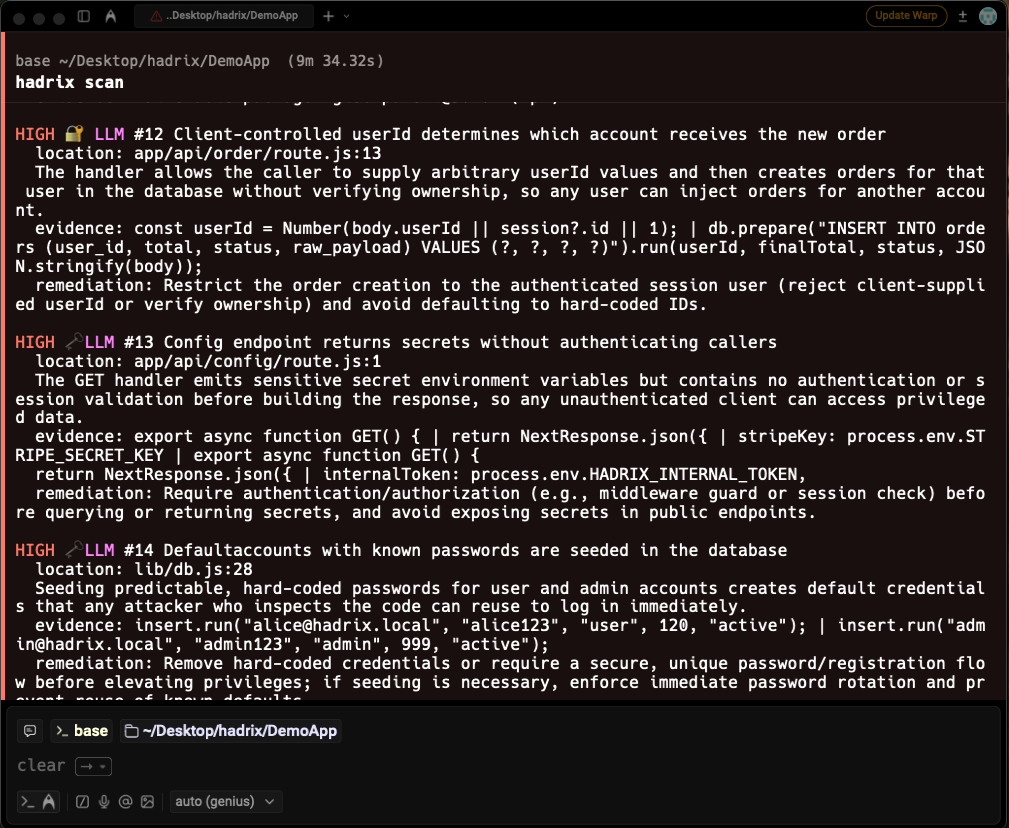Click the warning triangle on the DemoApp tab
Screen dimensions: 1009x828
(x=155, y=15)
